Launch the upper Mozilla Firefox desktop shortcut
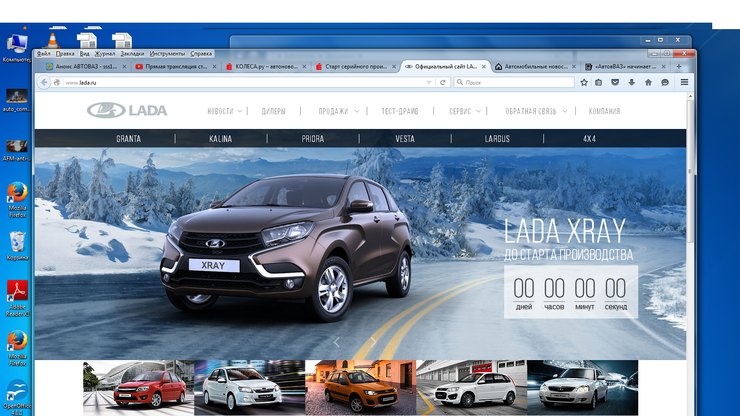The width and height of the screenshot is (740, 416). (17, 199)
